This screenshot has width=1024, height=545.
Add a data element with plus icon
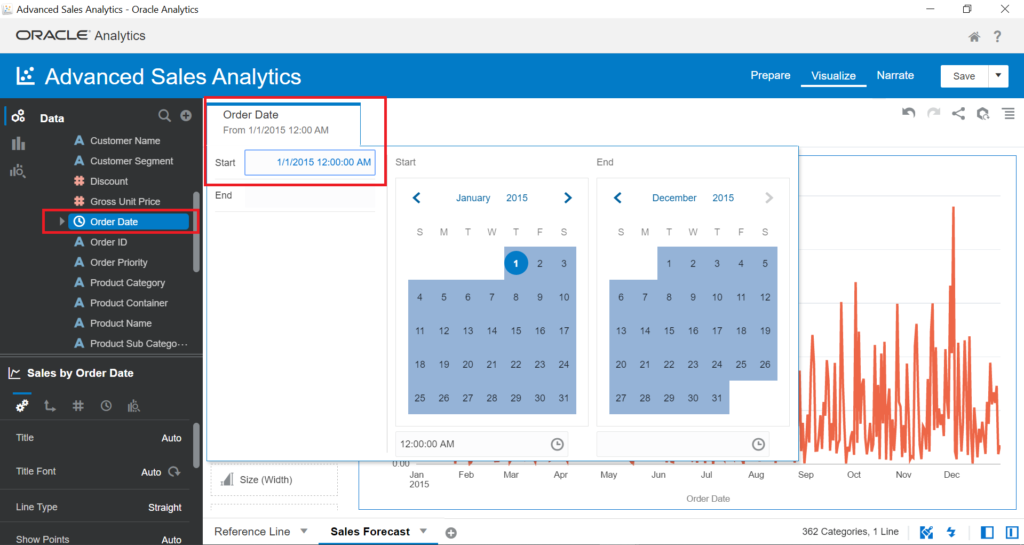[186, 116]
